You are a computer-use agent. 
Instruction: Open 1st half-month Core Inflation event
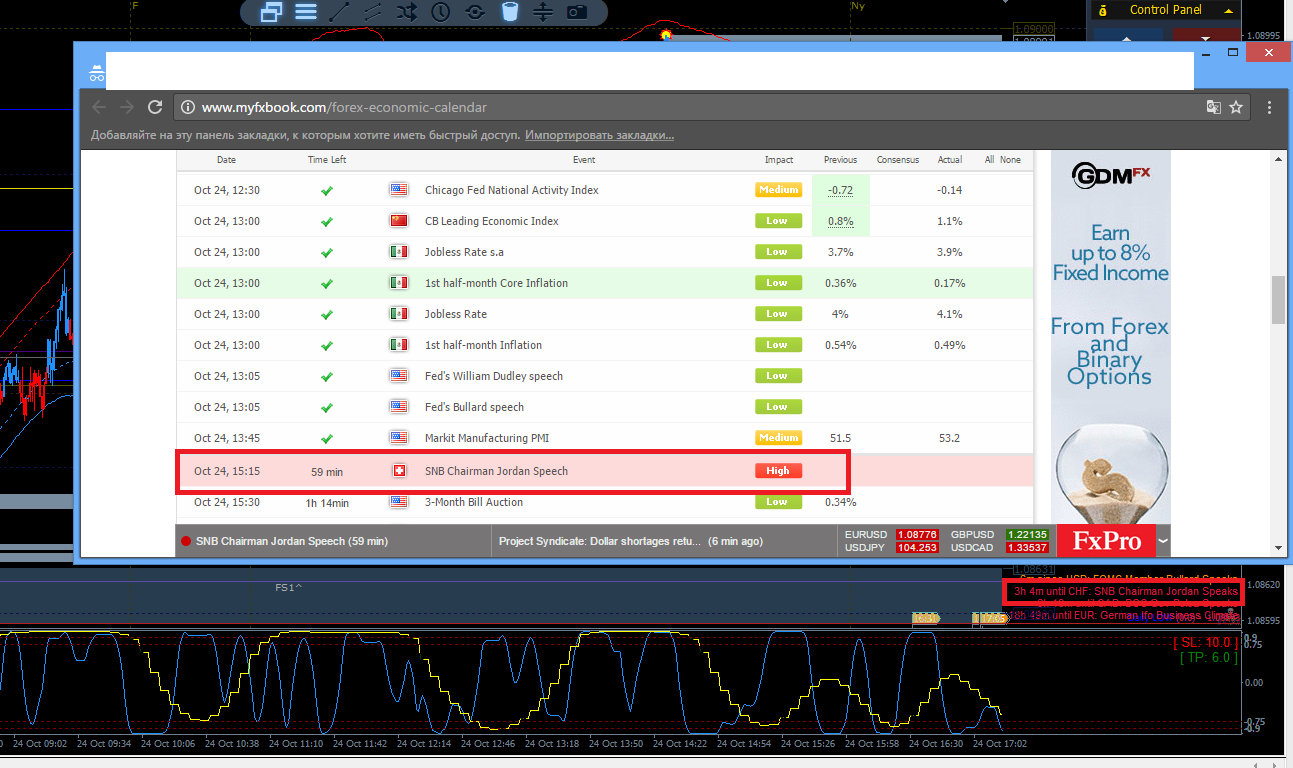click(x=496, y=283)
